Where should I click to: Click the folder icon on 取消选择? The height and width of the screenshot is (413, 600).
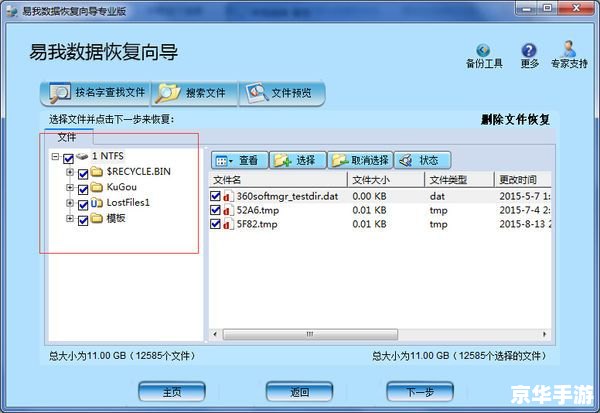(340, 160)
